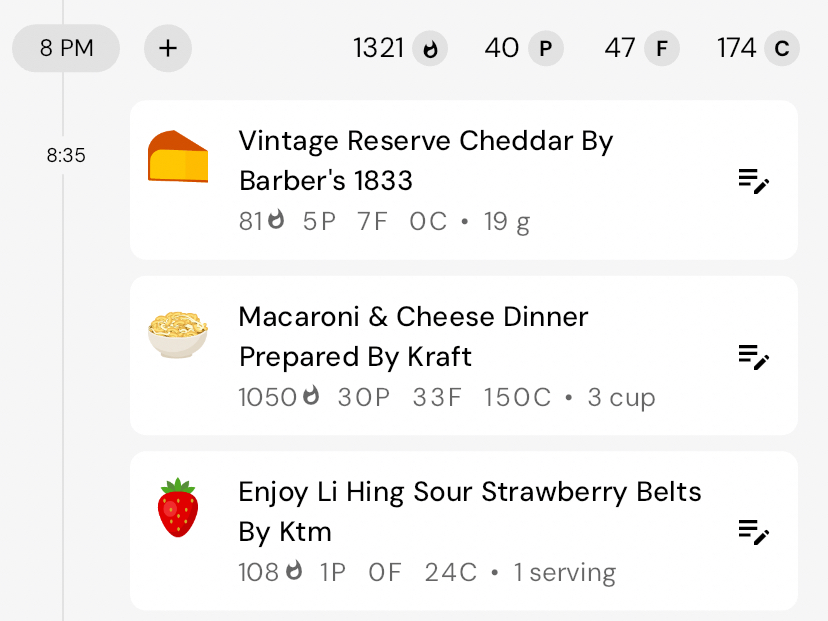Click the 1321 total calories value
Viewport: 828px width, 621px height.
tap(379, 48)
